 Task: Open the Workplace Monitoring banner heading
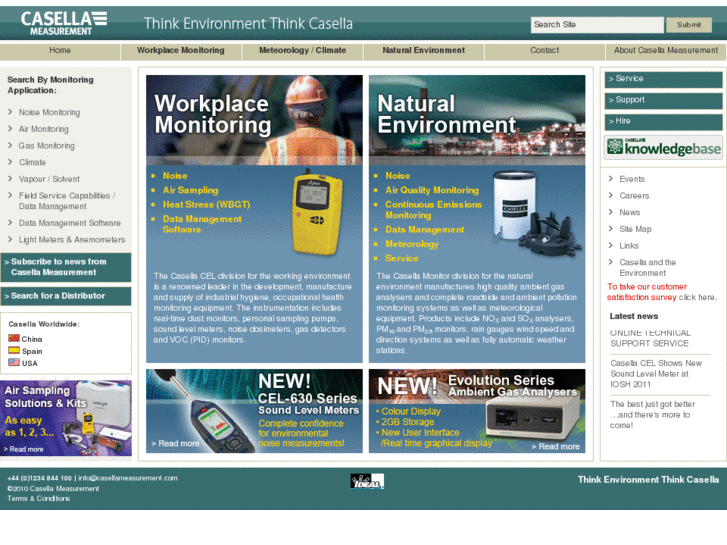(x=212, y=114)
